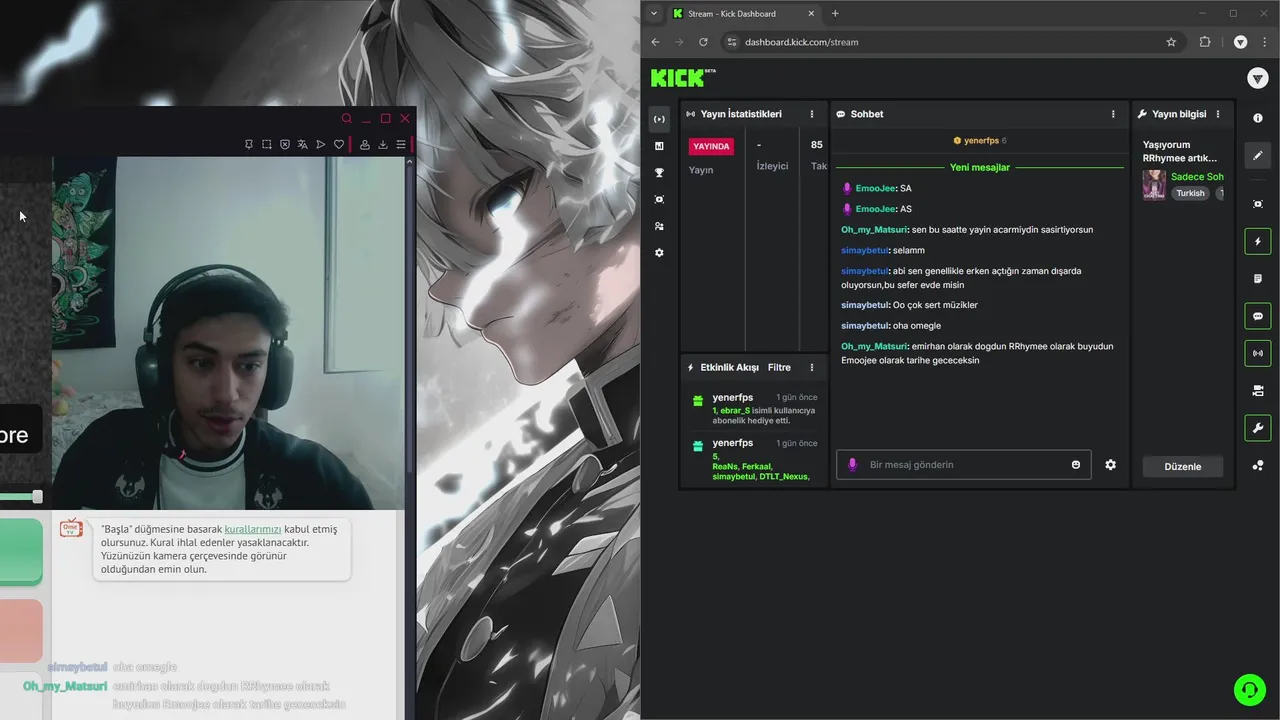1280x720 pixels.
Task: Open chat settings gear next to message box
Action: pos(1110,465)
